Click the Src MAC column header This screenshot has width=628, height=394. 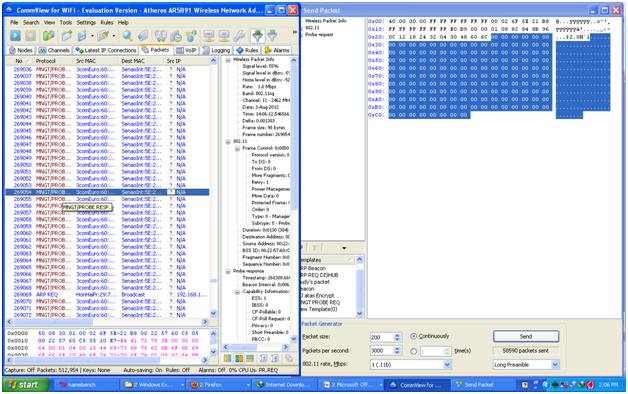coord(96,61)
